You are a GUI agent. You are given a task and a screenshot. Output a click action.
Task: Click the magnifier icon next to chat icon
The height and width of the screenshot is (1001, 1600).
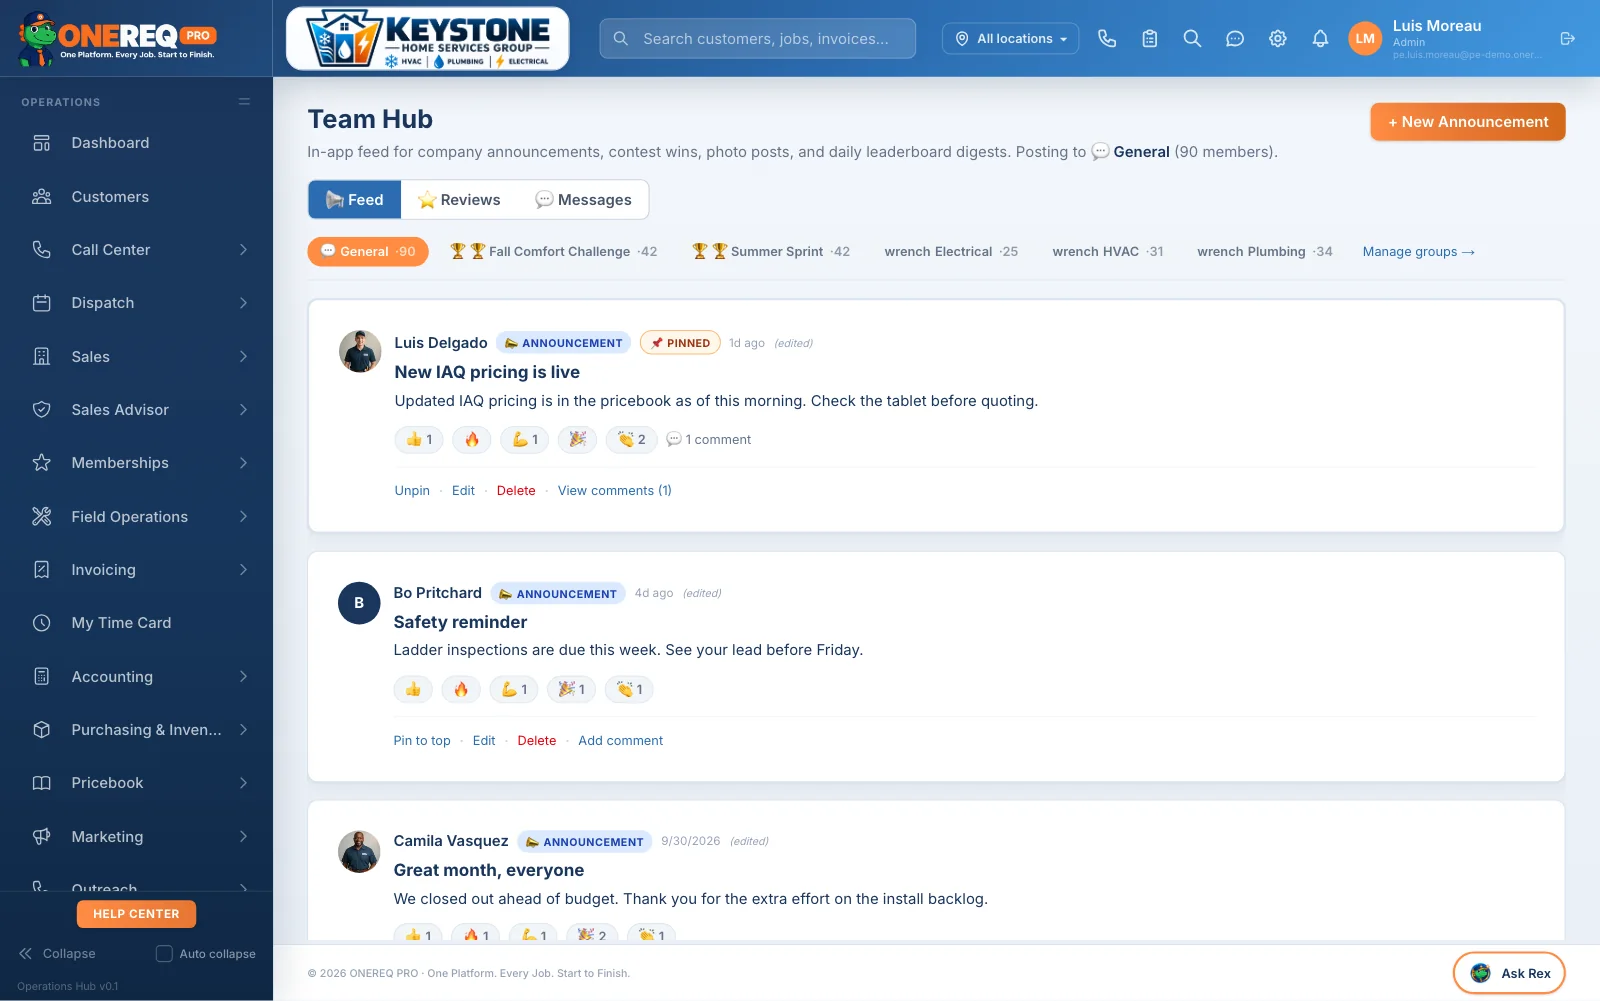click(1192, 39)
